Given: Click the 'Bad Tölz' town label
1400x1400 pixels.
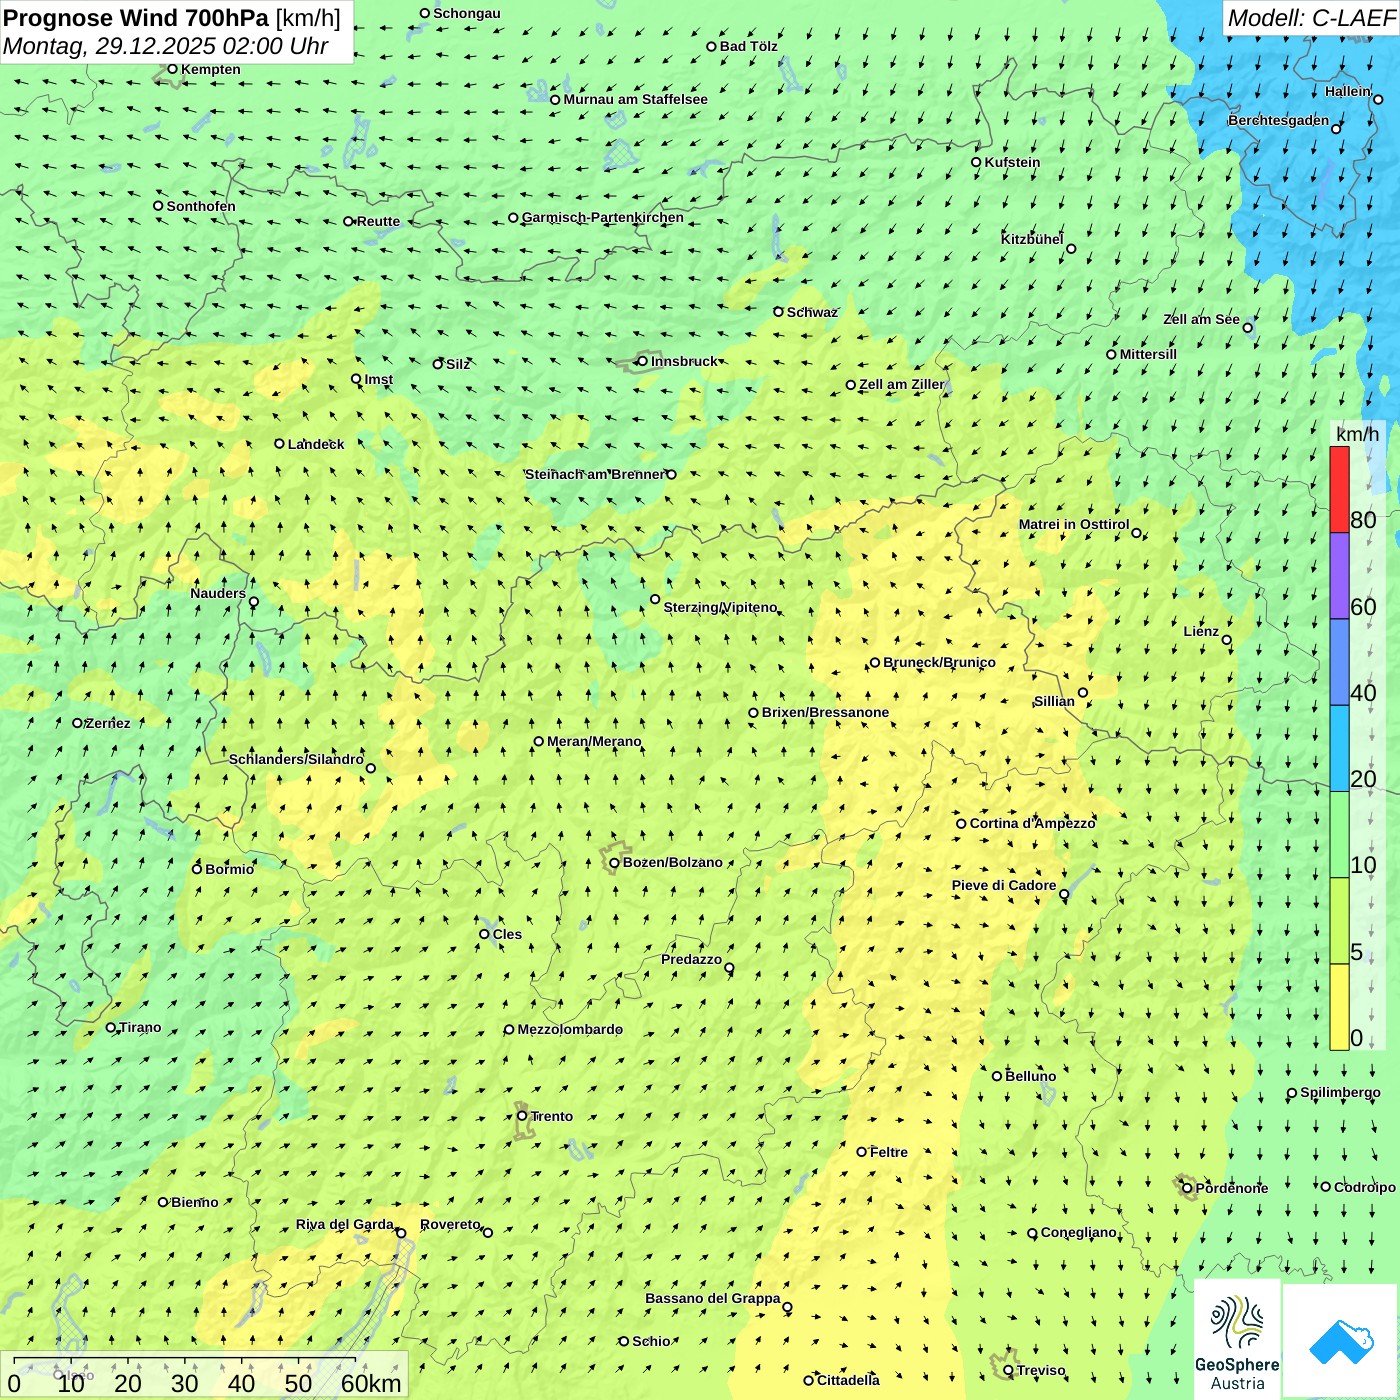Looking at the screenshot, I should (x=749, y=46).
